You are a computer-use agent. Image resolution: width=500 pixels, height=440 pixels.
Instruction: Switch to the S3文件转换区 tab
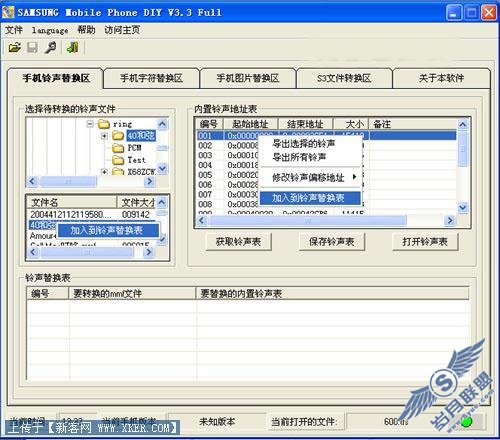(344, 78)
